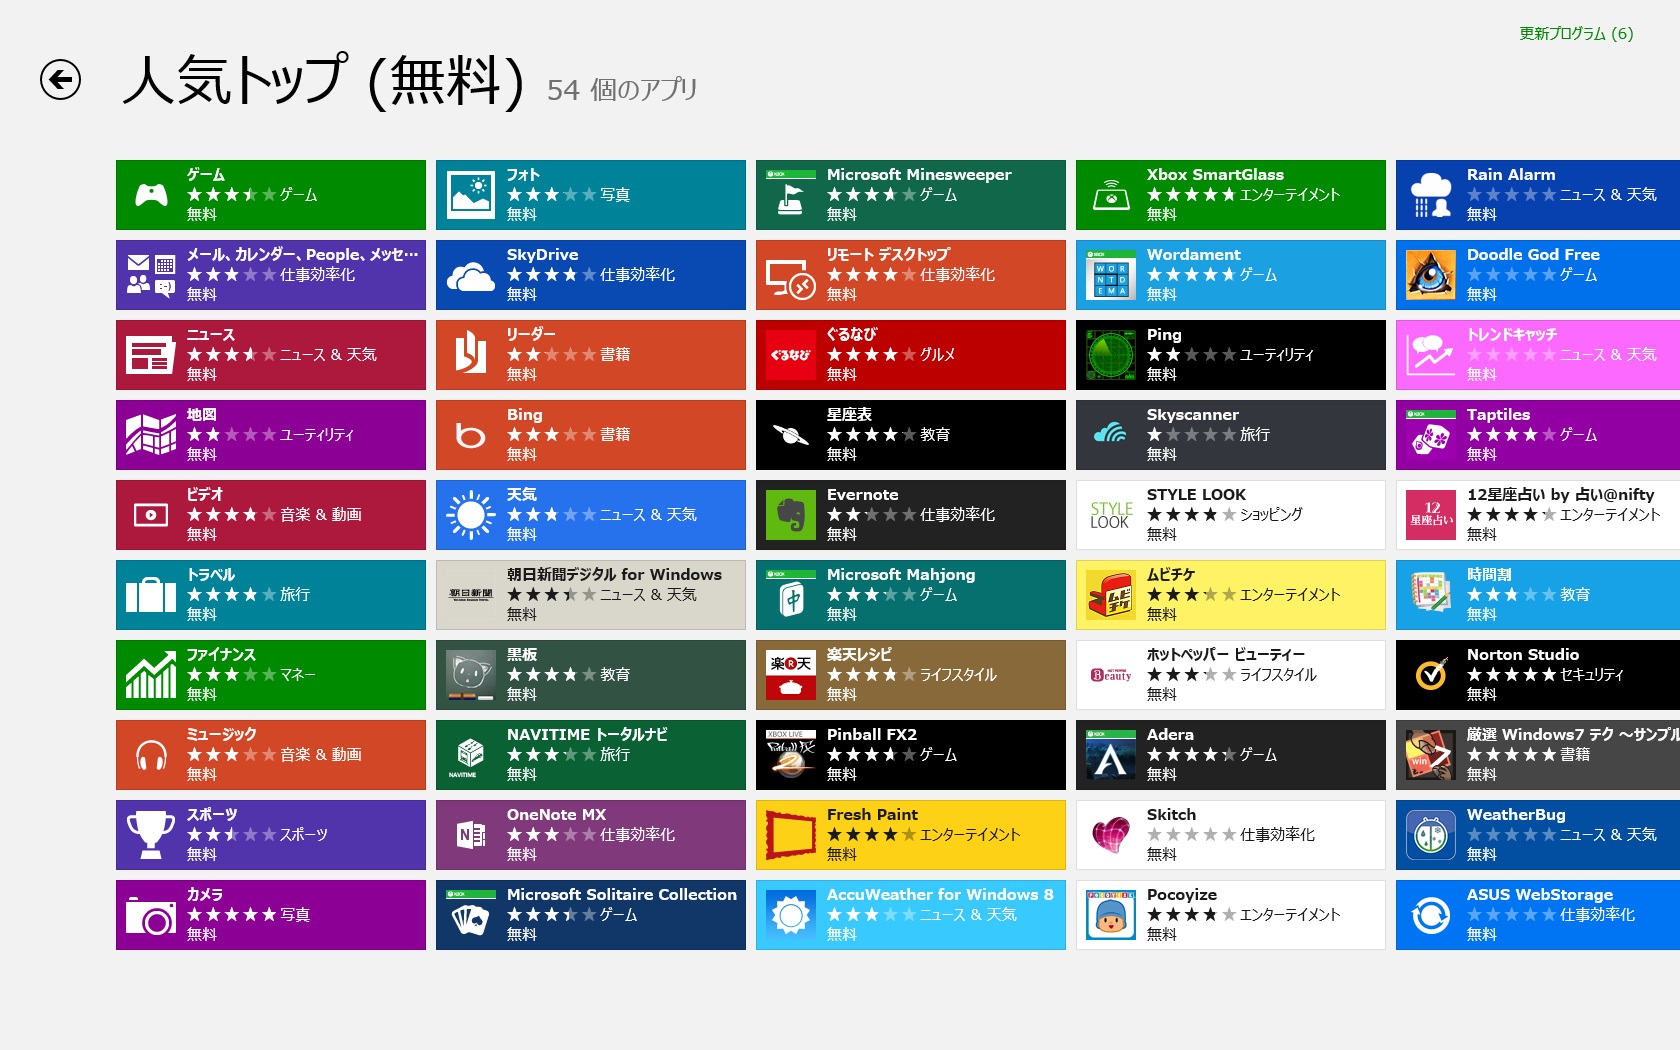Select the Ping radar icon
The width and height of the screenshot is (1680, 1050).
[x=1111, y=355]
